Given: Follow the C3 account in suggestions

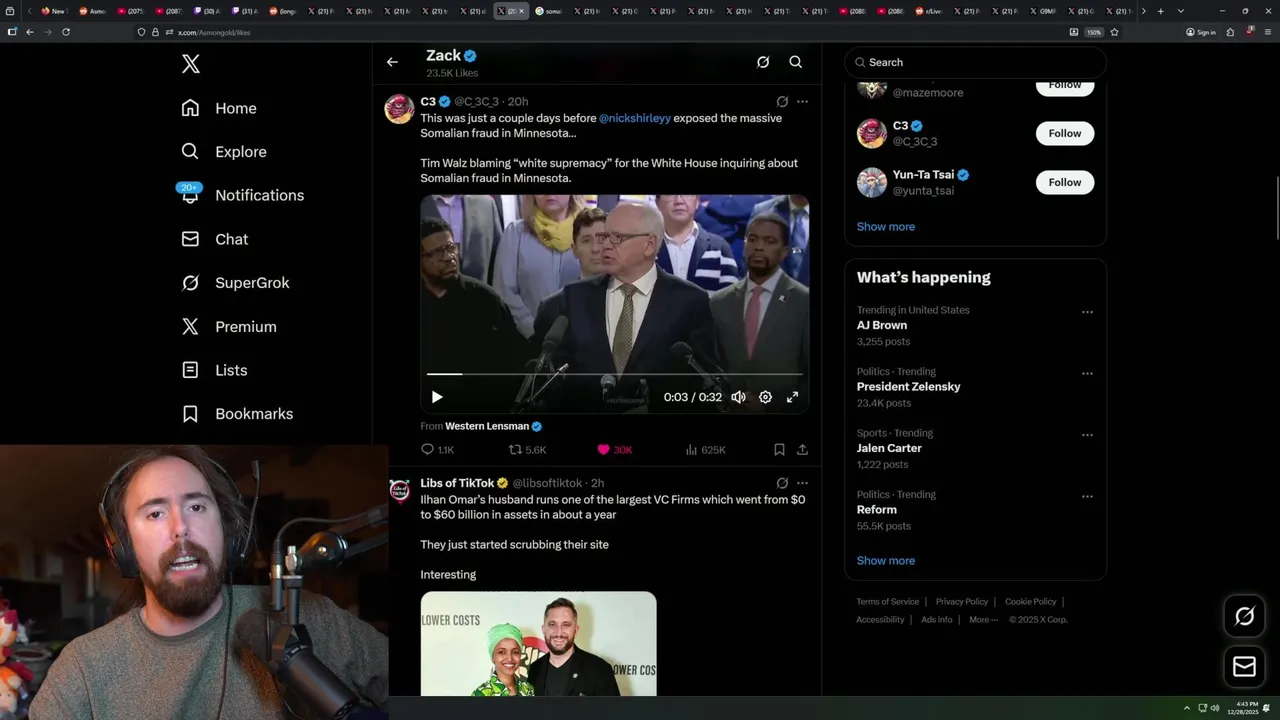Looking at the screenshot, I should pyautogui.click(x=1065, y=133).
